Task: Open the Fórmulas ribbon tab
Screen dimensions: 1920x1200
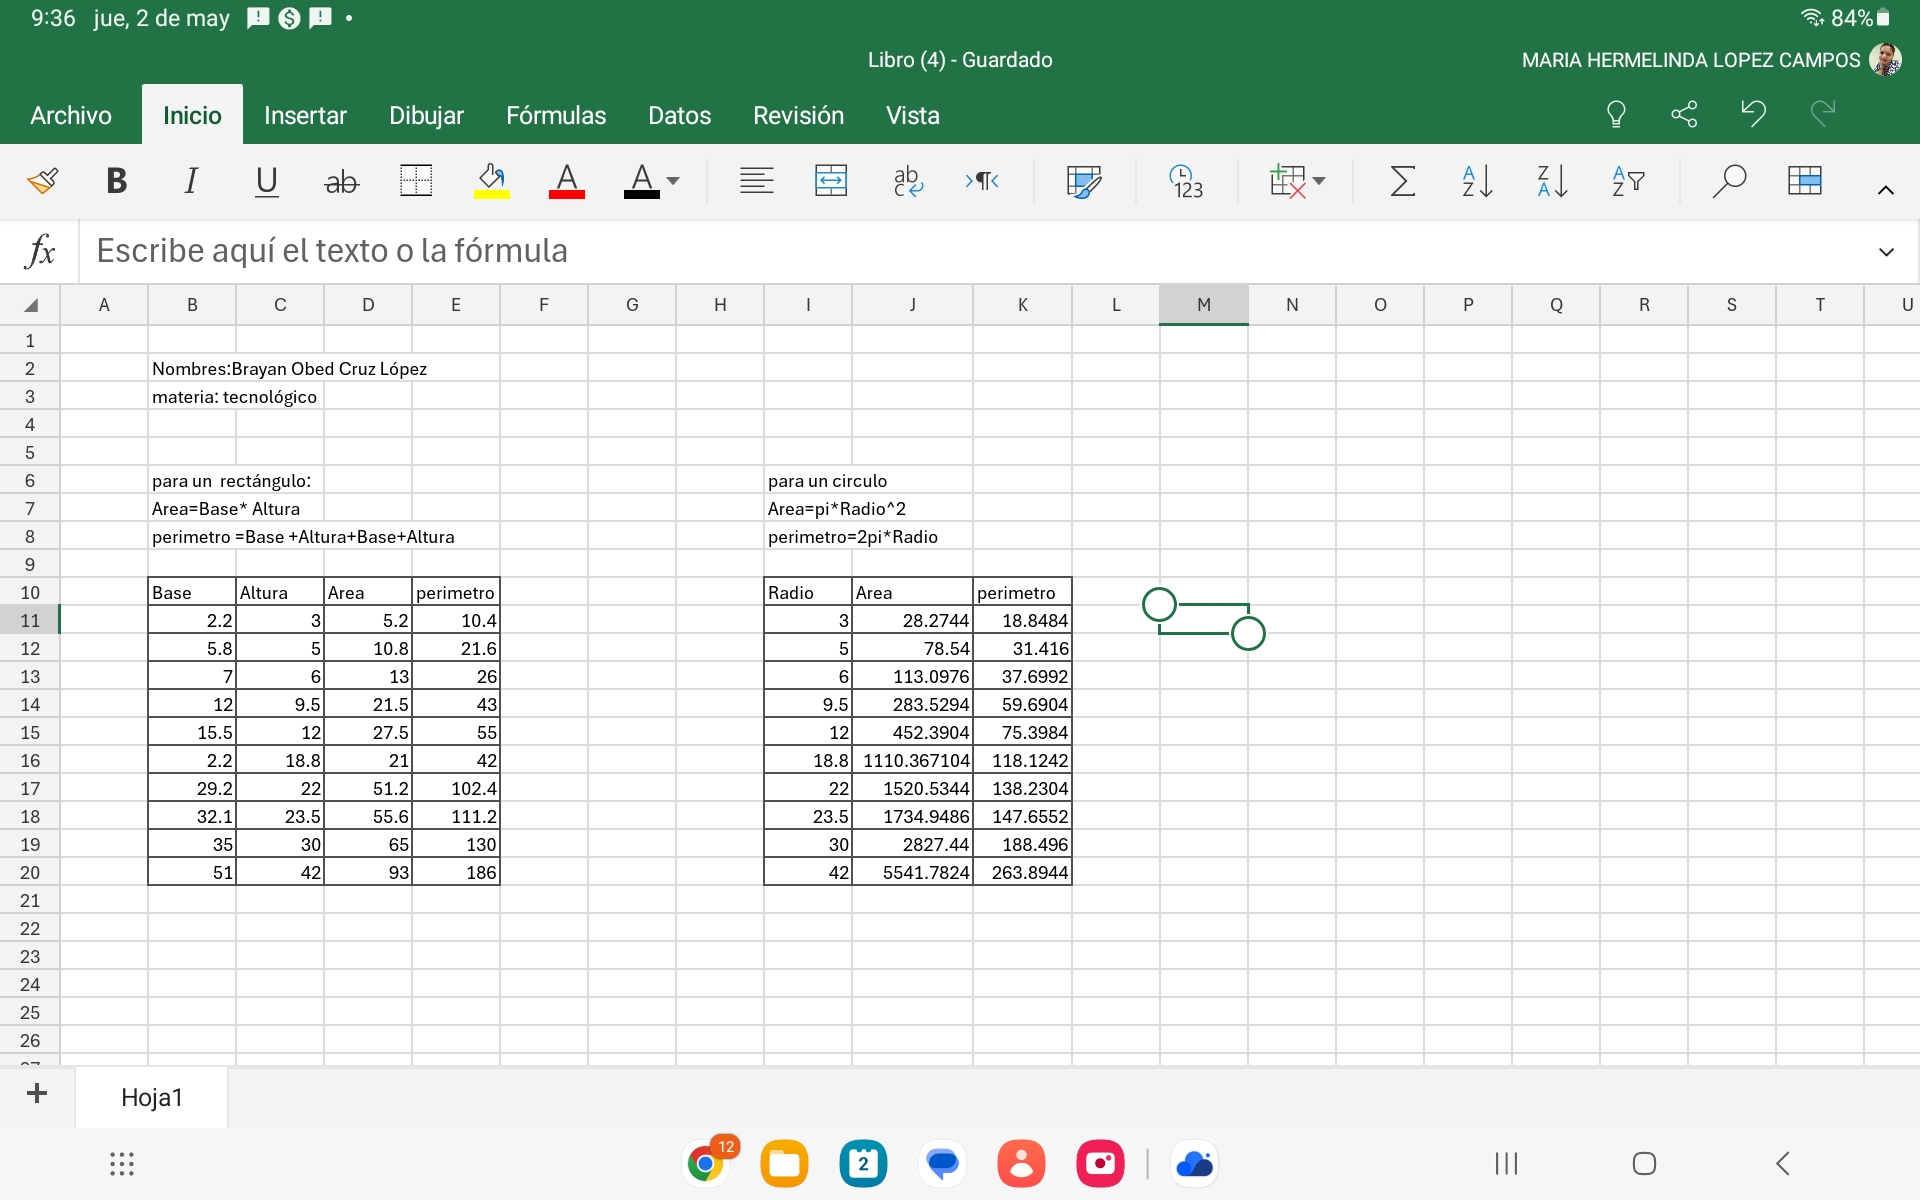Action: 556,116
